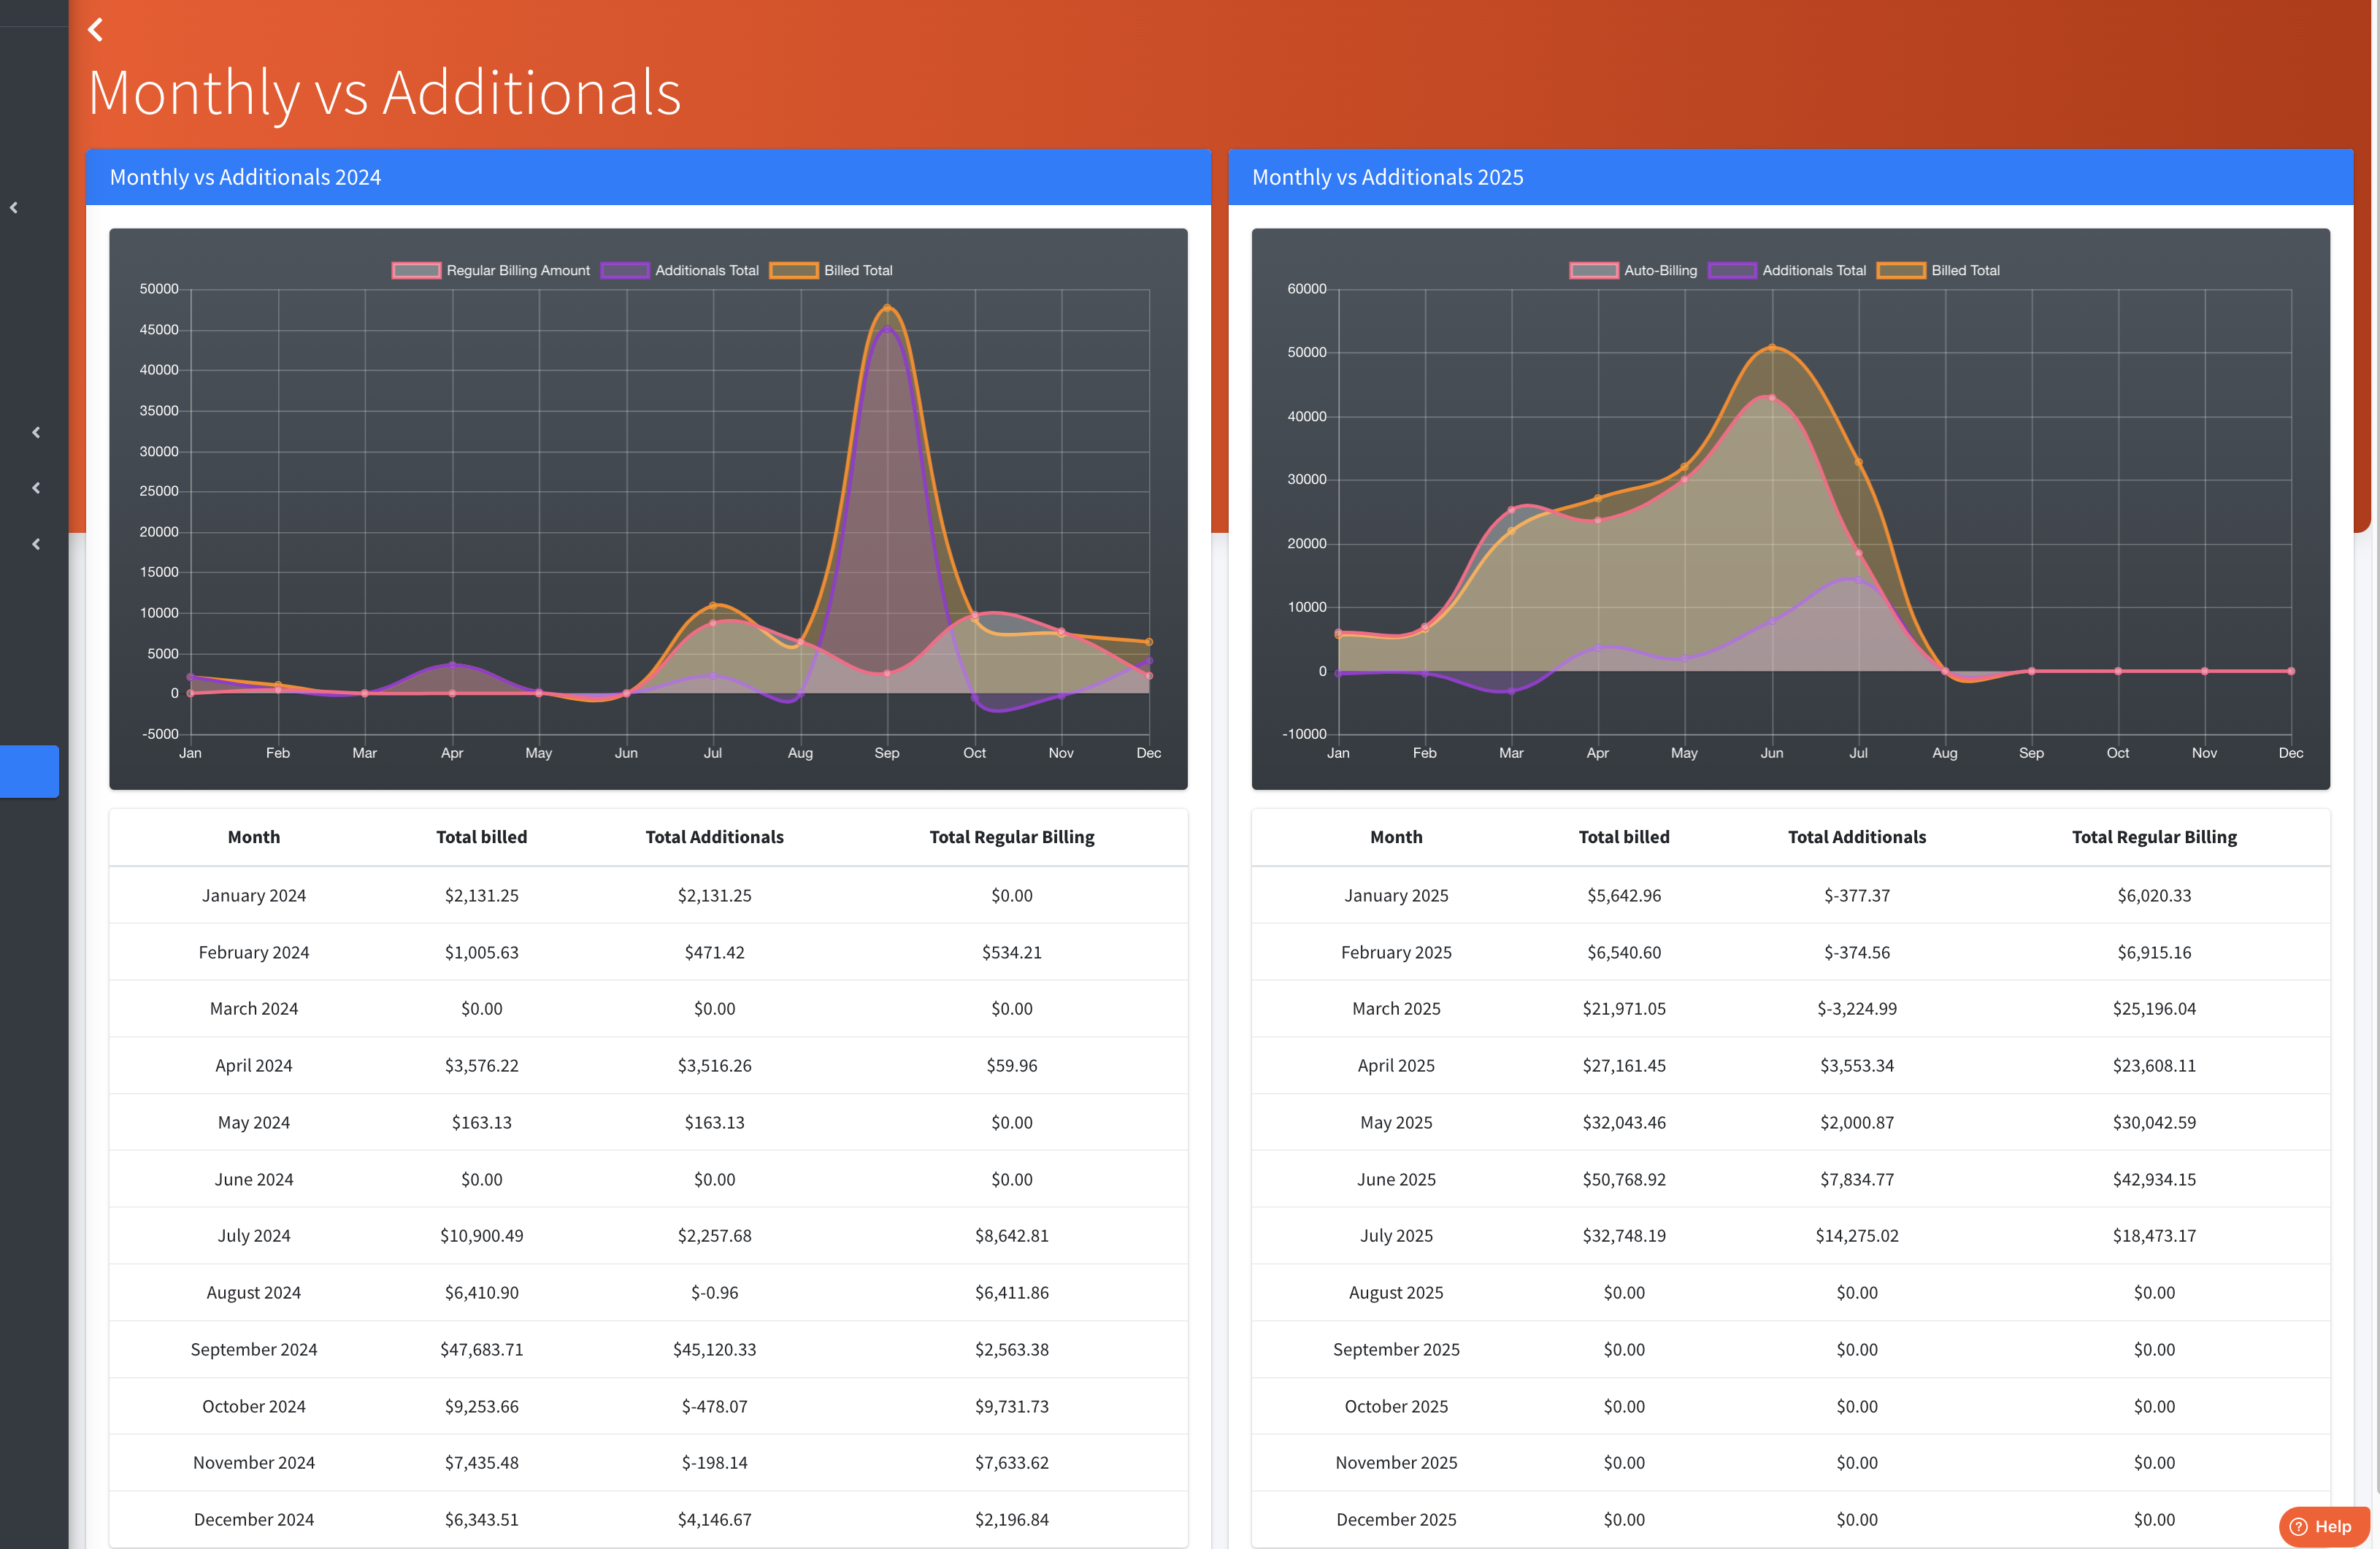Click the September 2024 table row
Viewport: 2380px width, 1549px height.
point(647,1349)
